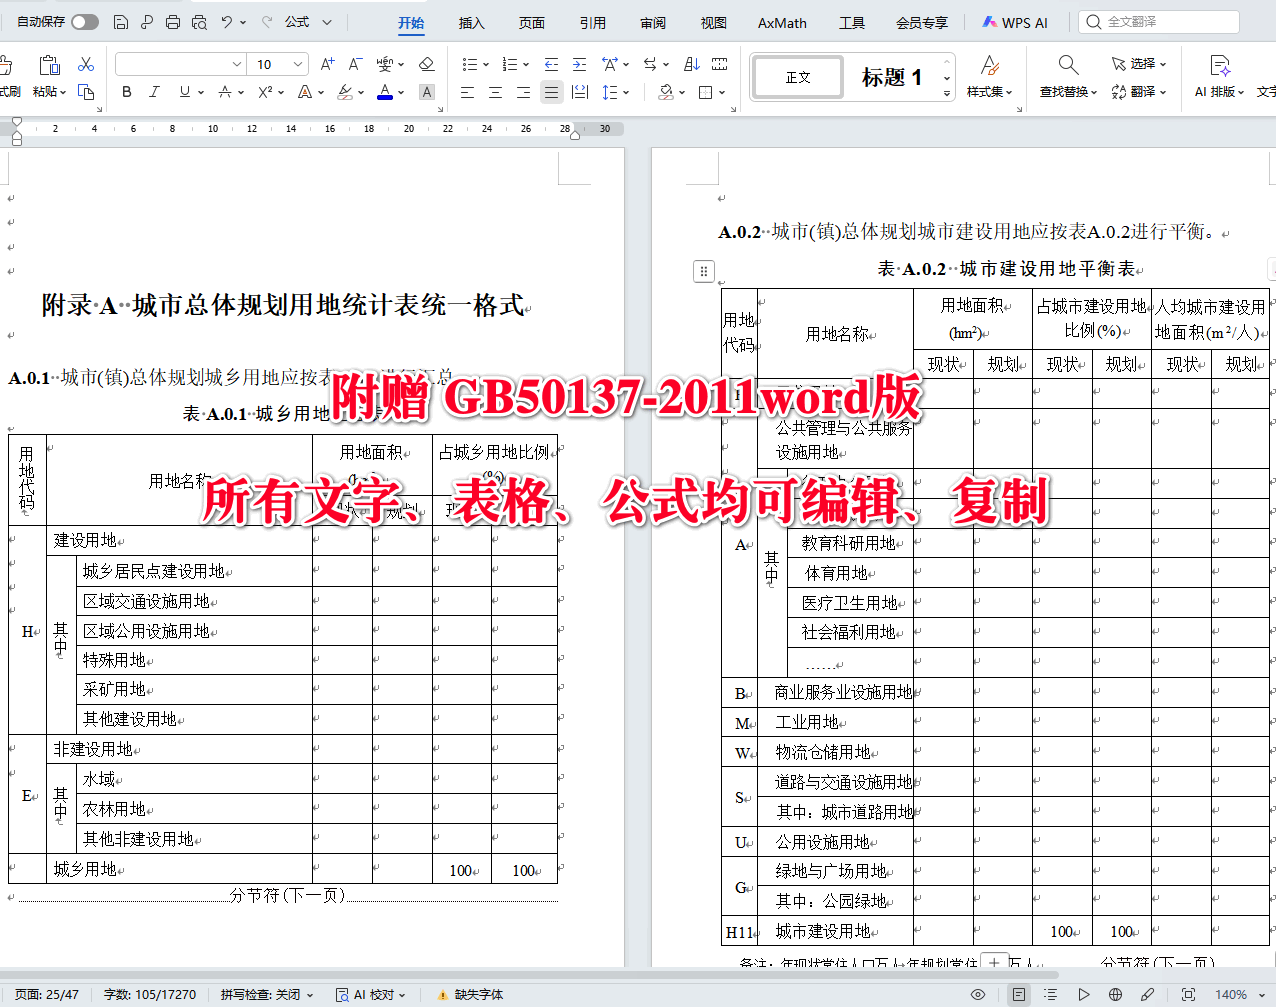Cut selection with the scissors icon
Viewport: 1276px width, 1007px height.
[86, 63]
